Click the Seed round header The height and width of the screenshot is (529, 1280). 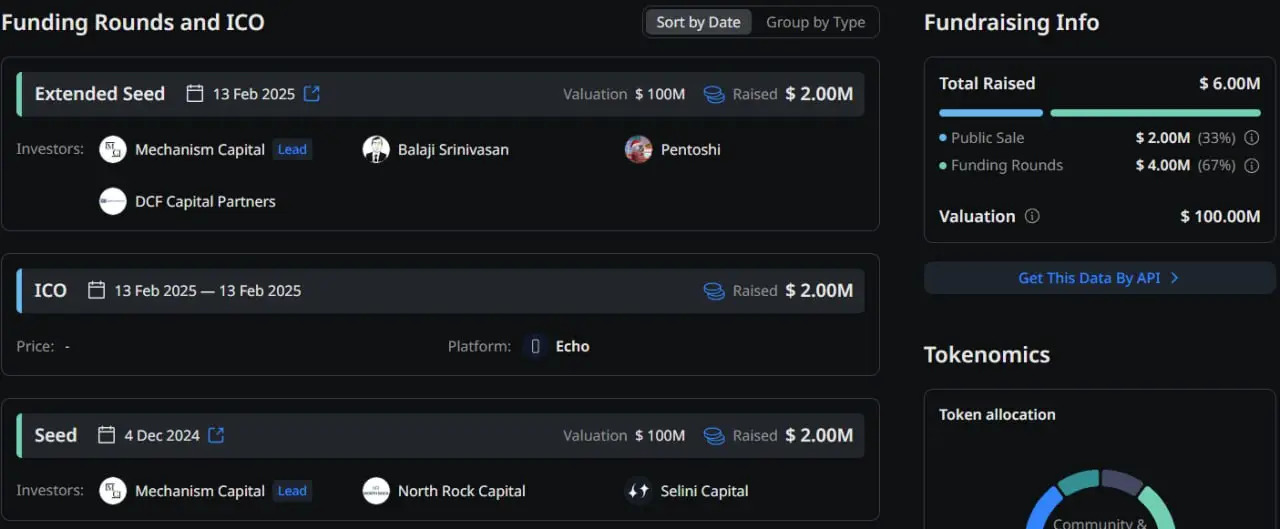(x=56, y=435)
